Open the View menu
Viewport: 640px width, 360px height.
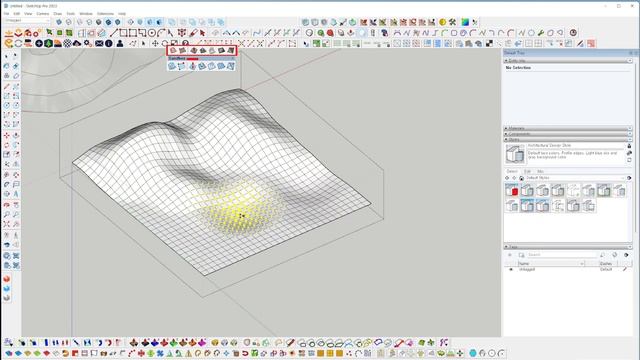(28, 13)
